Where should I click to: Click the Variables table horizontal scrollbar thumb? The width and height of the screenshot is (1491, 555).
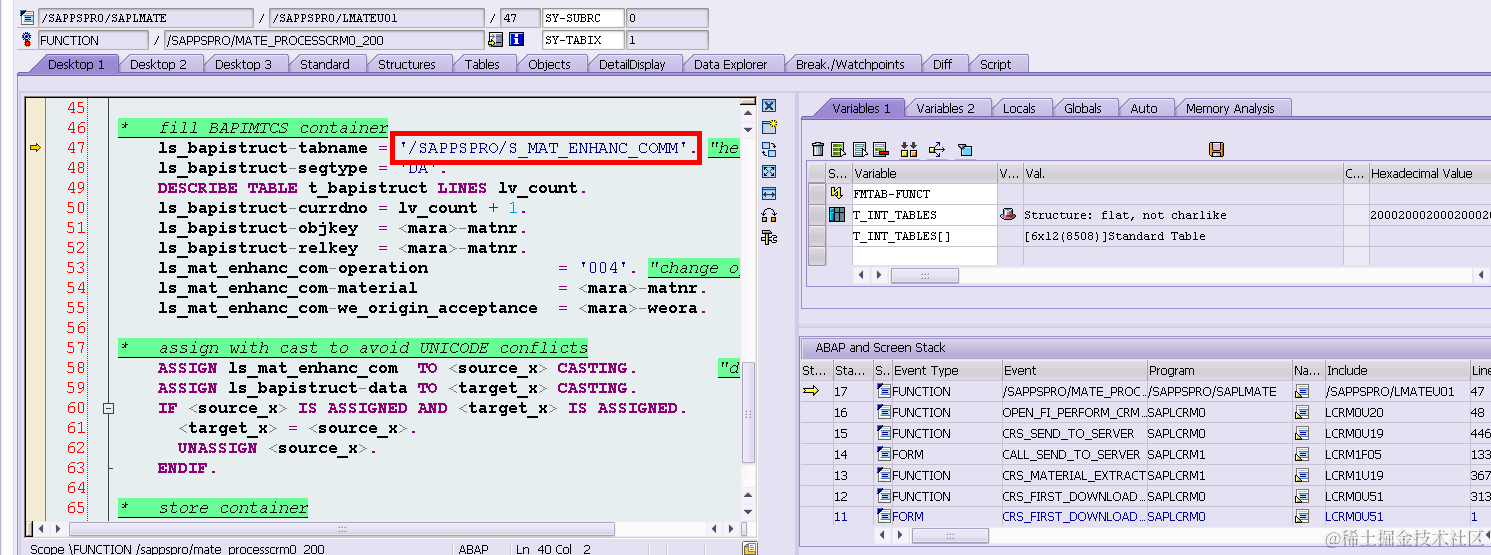coord(924,275)
